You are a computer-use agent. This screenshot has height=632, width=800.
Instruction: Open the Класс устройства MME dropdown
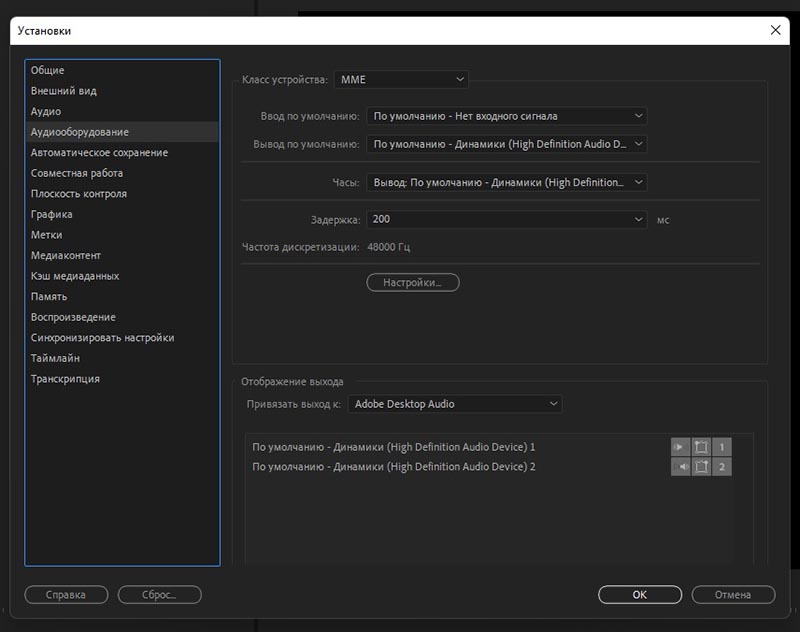coord(401,80)
